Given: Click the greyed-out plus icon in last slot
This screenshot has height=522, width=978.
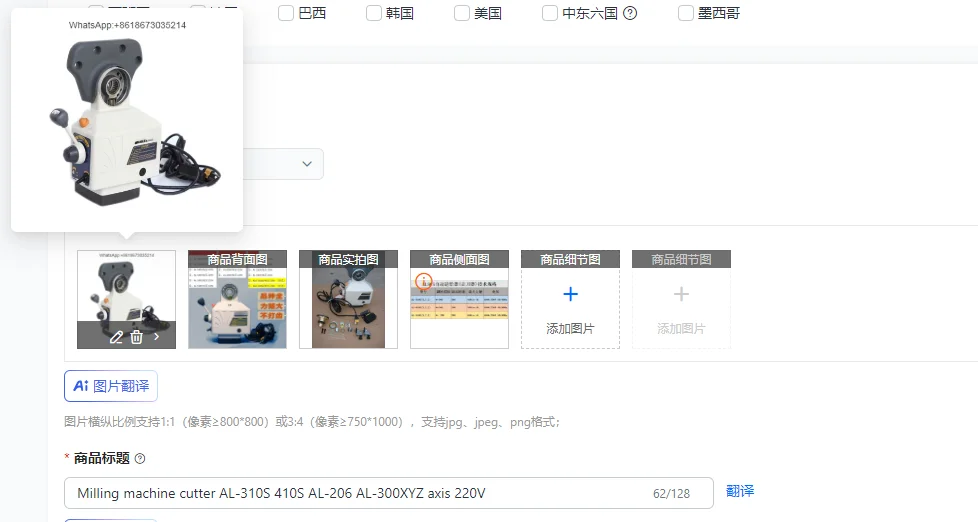Looking at the screenshot, I should [x=681, y=294].
